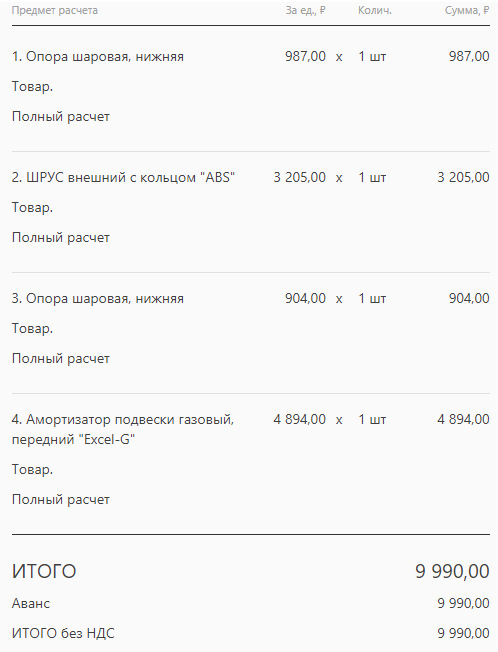The image size is (498, 652).
Task: Click the 'Колич.' column header
Action: tap(375, 10)
